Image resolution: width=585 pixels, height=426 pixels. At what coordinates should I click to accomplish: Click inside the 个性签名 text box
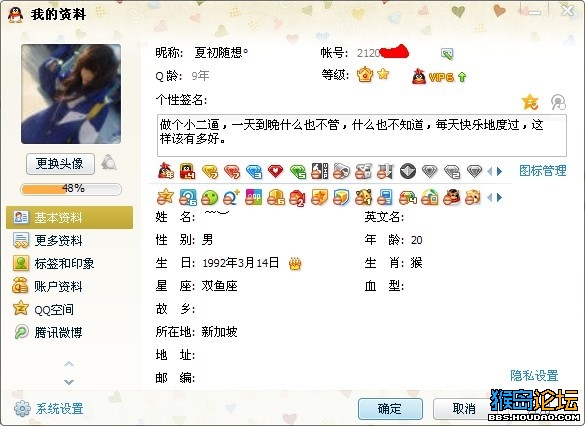[362, 135]
